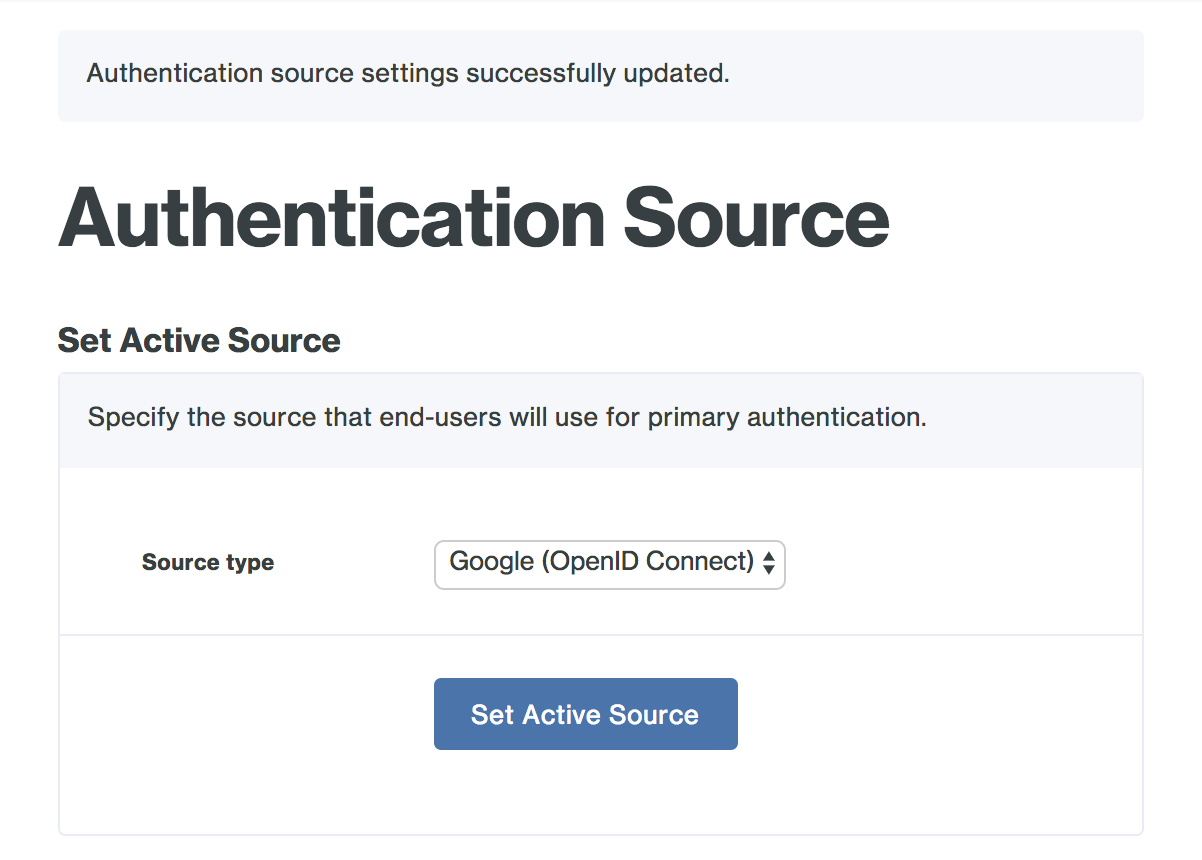This screenshot has width=1202, height=860.
Task: Activate the blue Set Active Source control
Action: click(585, 714)
